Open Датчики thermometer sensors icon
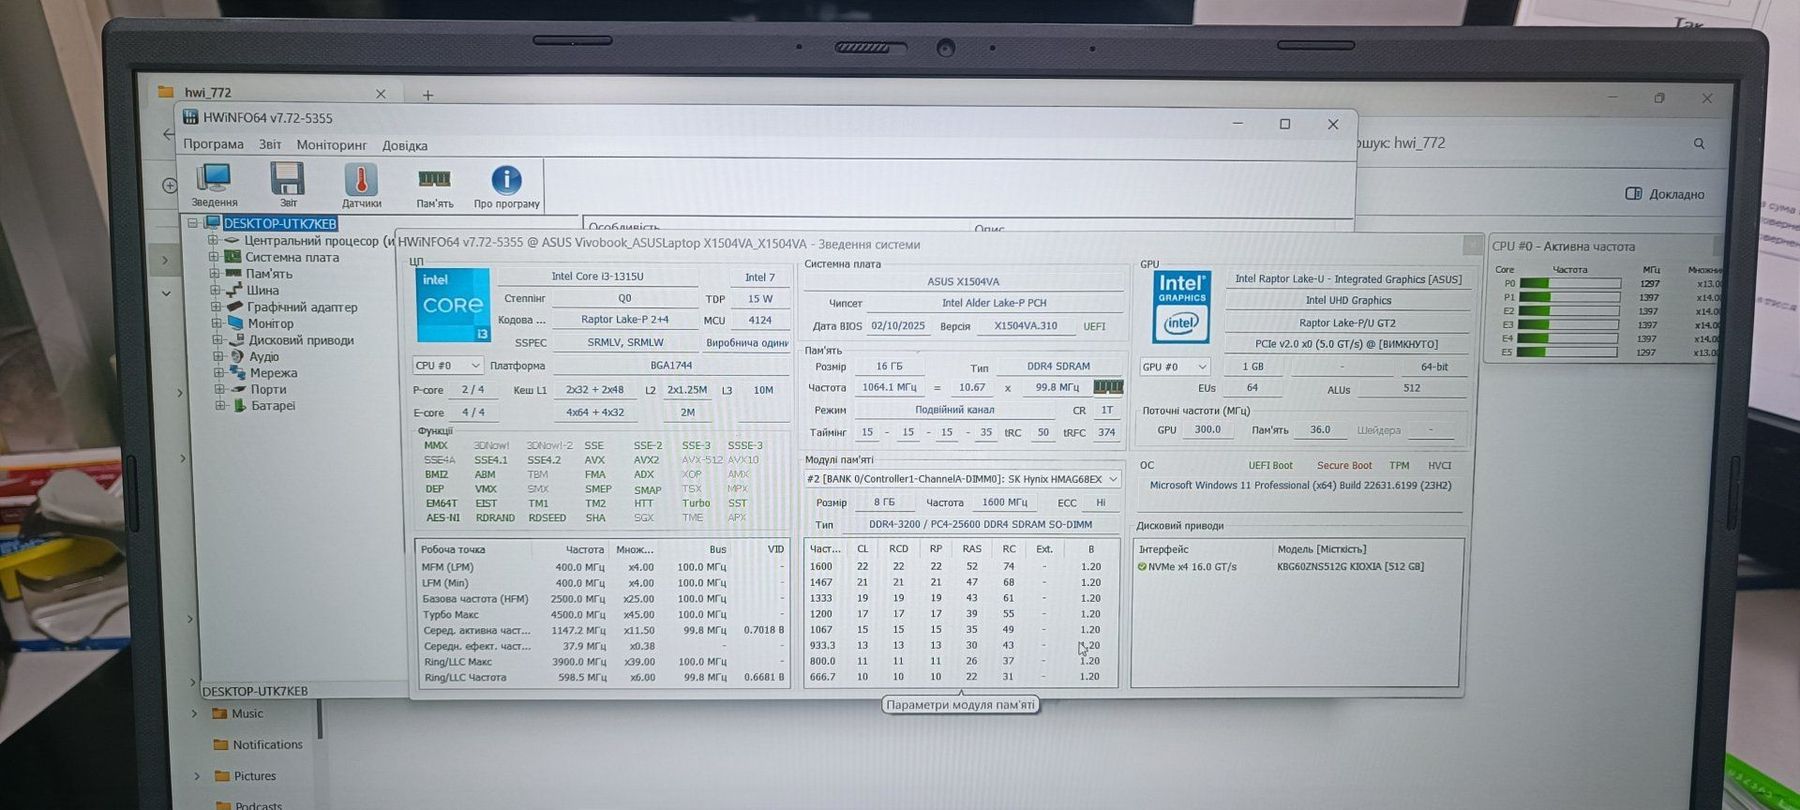The height and width of the screenshot is (810, 1800). click(361, 181)
